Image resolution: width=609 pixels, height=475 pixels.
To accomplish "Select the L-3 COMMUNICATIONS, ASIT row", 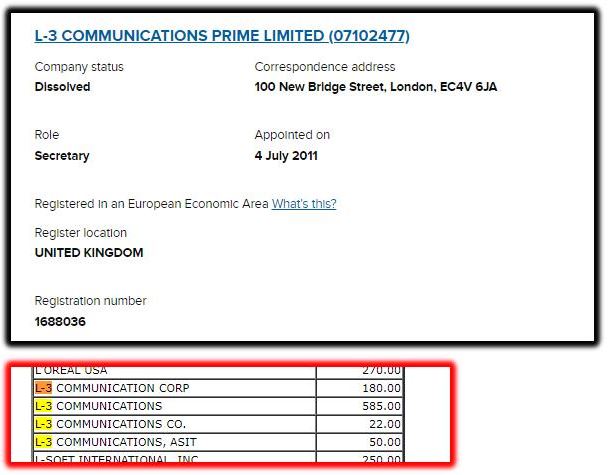I will point(218,442).
